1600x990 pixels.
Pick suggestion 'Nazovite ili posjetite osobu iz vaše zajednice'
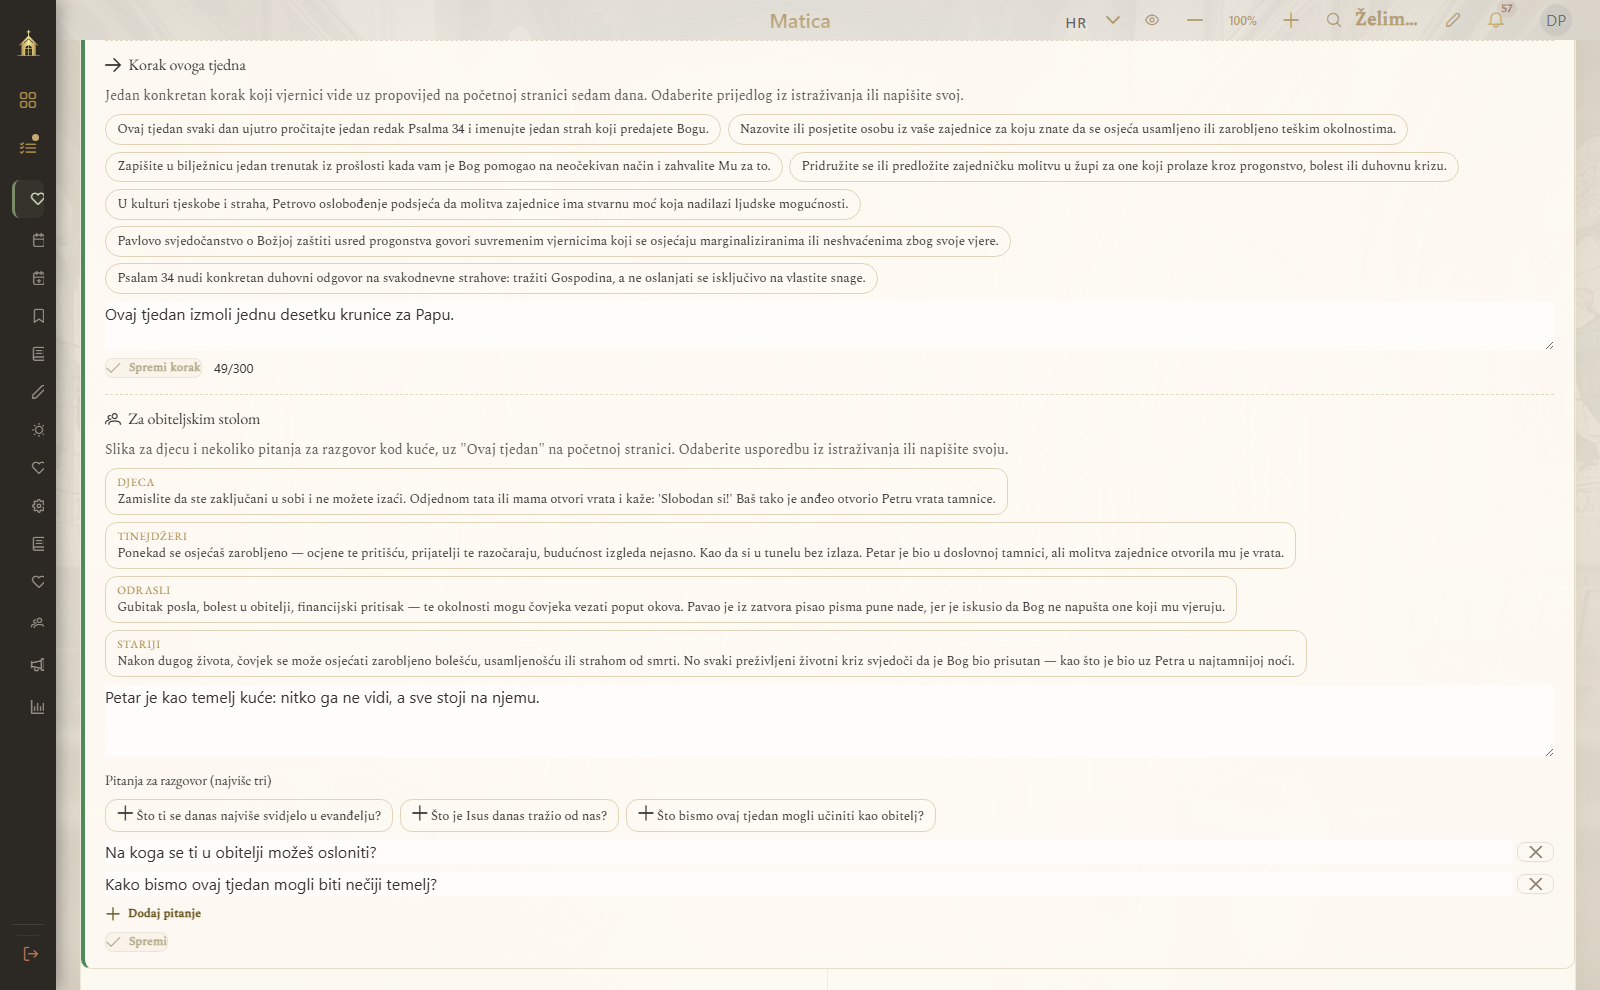(1068, 129)
